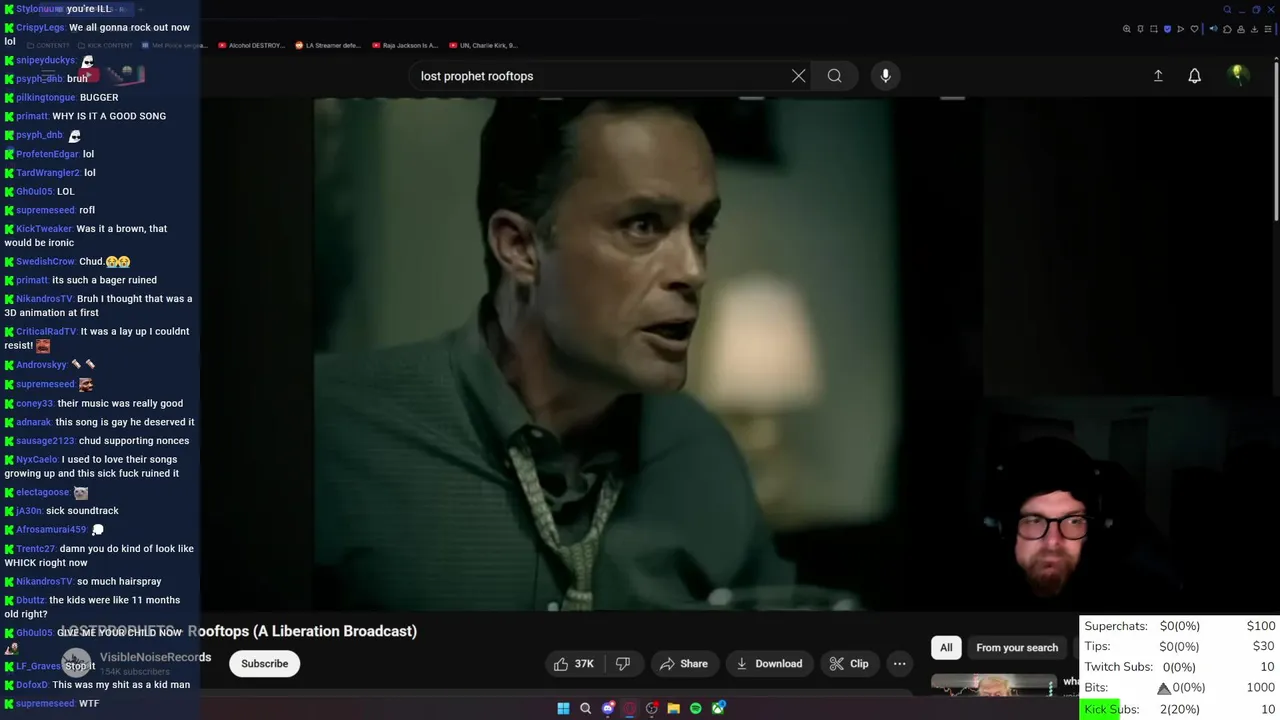
Task: Click chat username SwedishCrow
Action: [46, 262]
